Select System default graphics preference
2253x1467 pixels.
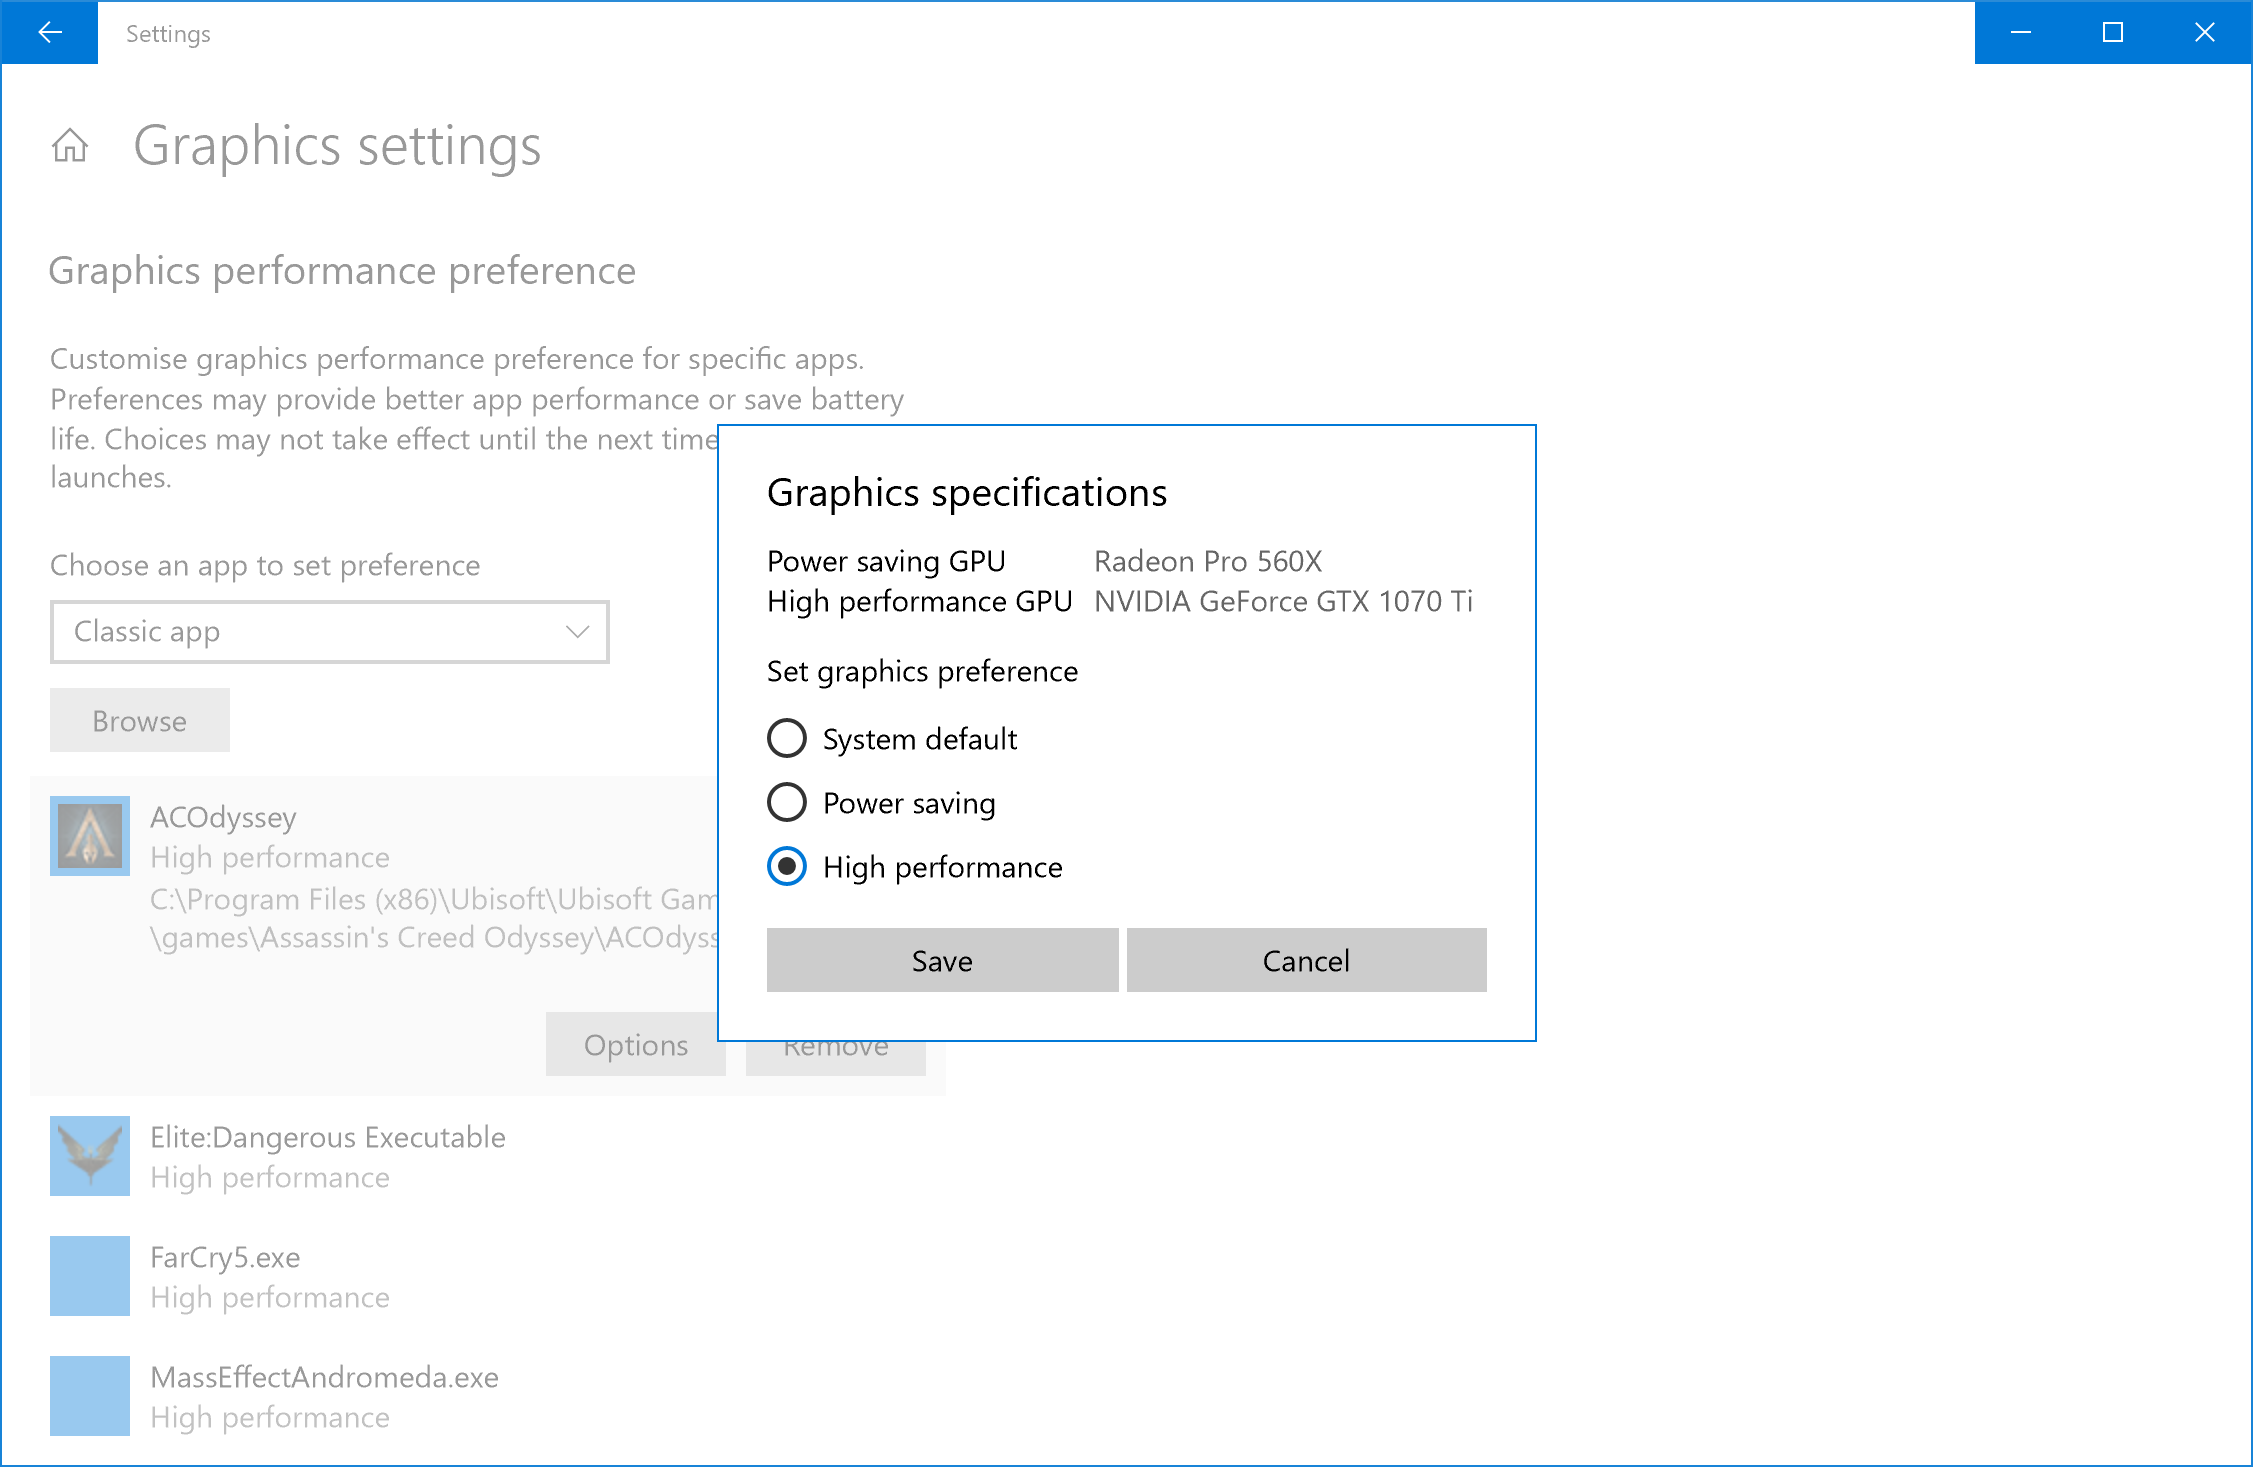787,739
